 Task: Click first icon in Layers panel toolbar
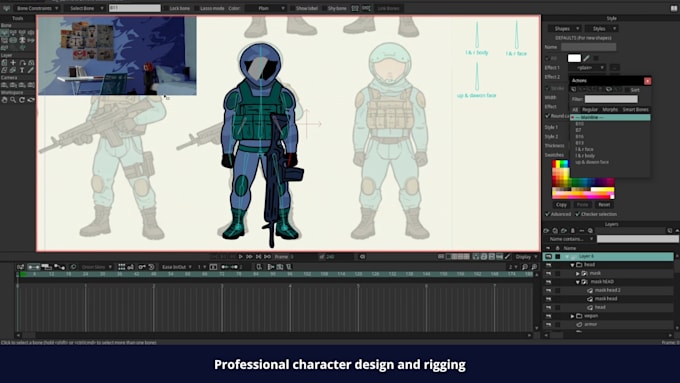point(546,231)
